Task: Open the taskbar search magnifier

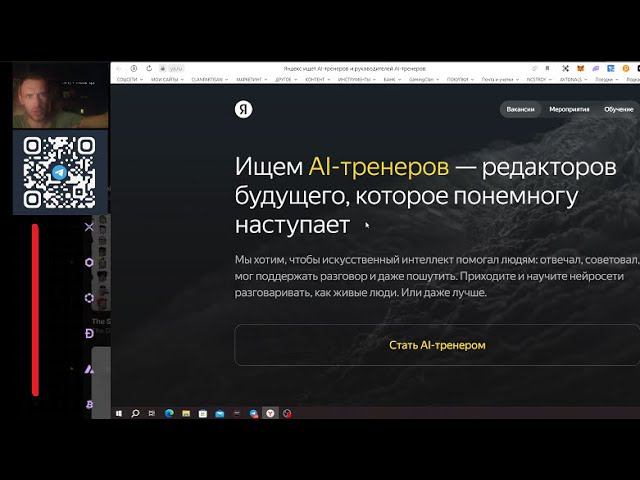Action: [x=136, y=413]
